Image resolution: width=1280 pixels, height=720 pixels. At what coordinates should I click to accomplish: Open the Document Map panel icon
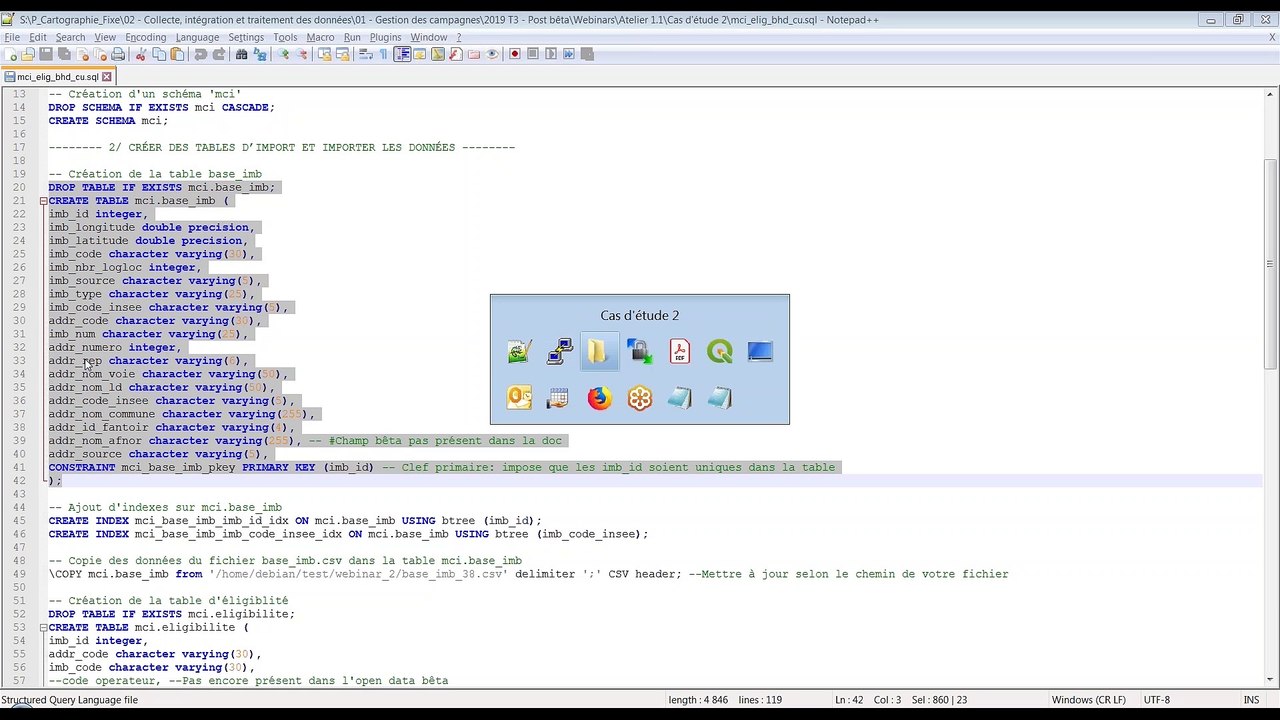(438, 54)
